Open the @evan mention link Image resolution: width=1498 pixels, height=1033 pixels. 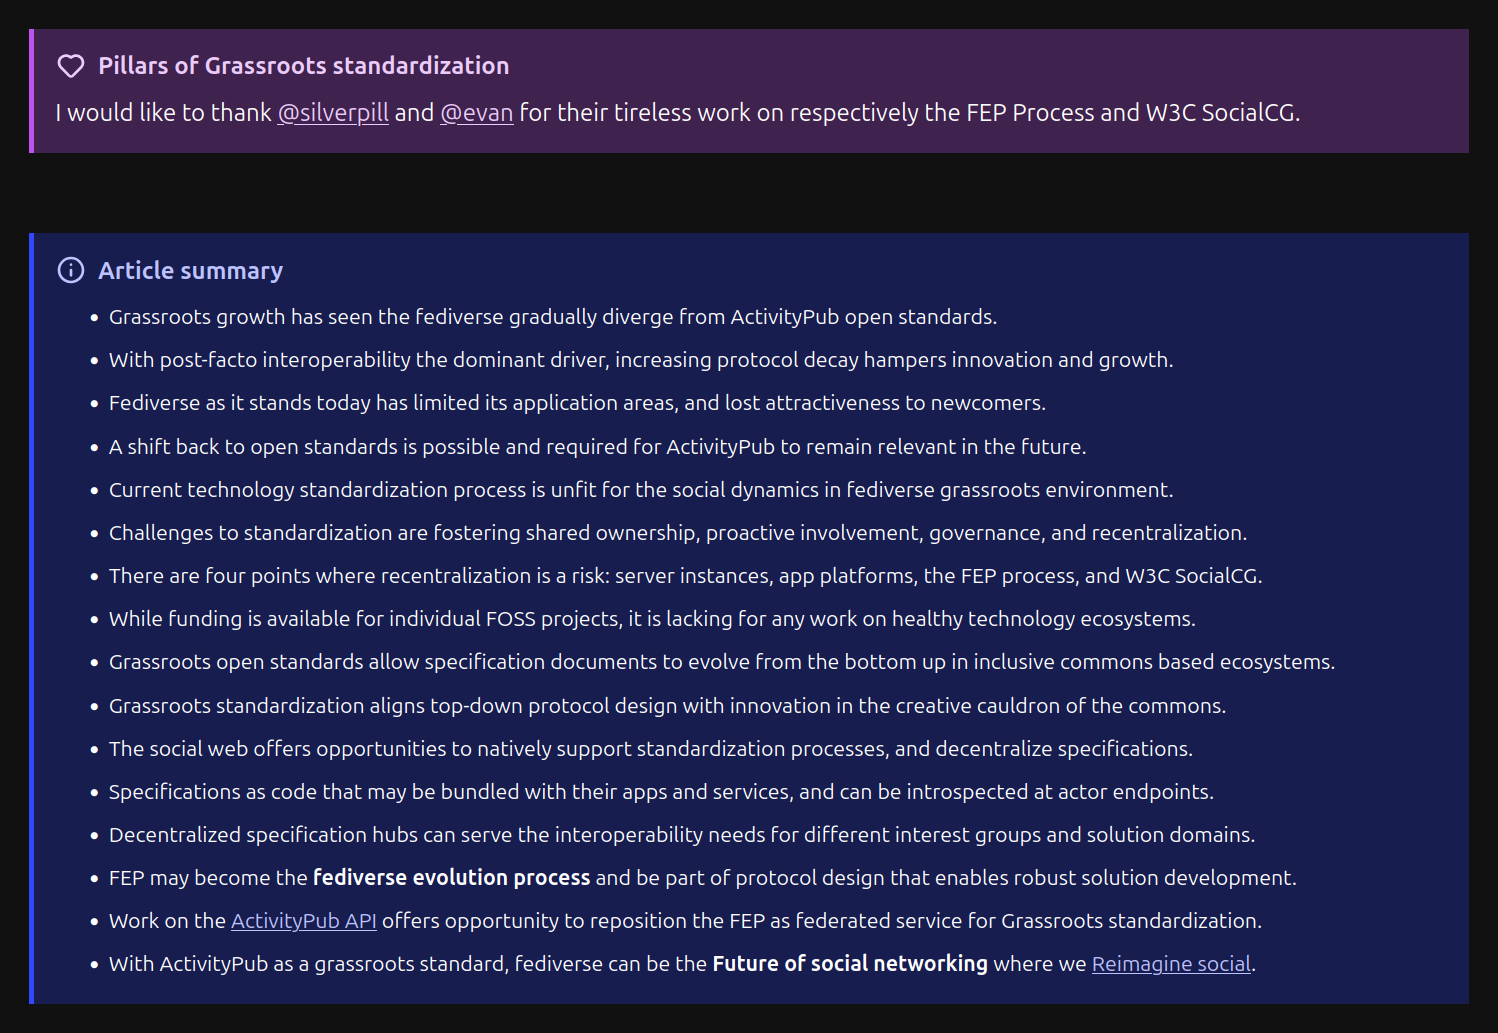click(x=476, y=113)
